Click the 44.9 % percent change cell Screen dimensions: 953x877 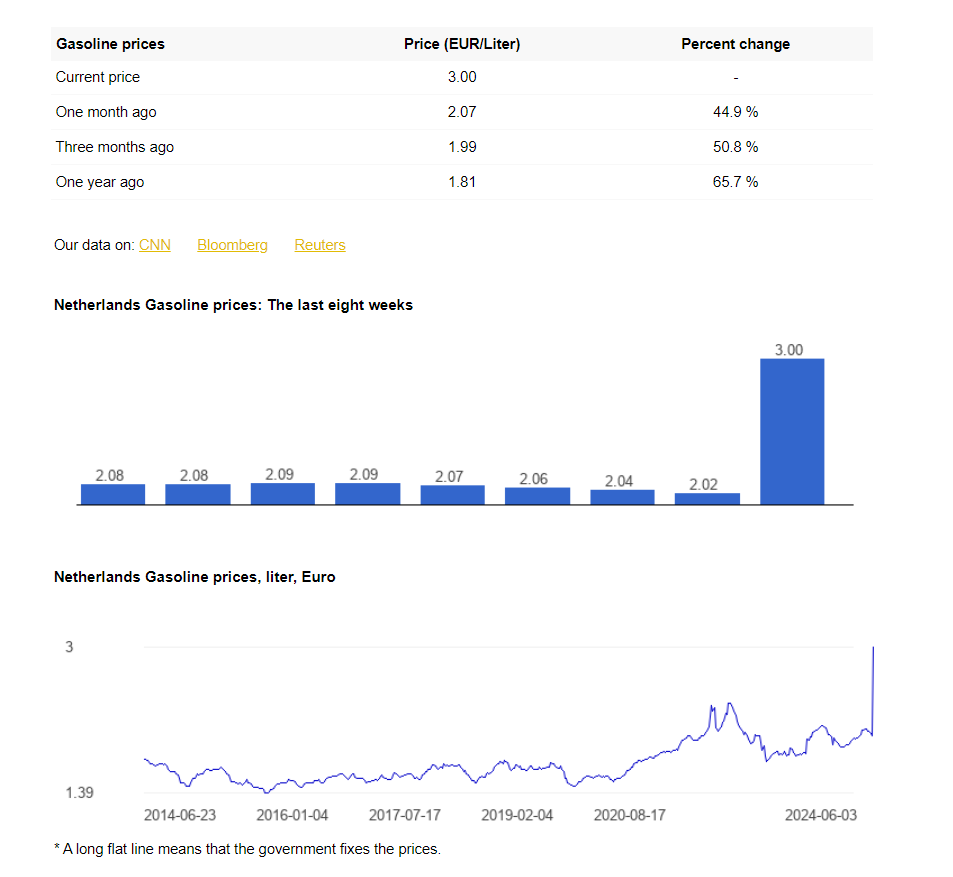pyautogui.click(x=735, y=112)
